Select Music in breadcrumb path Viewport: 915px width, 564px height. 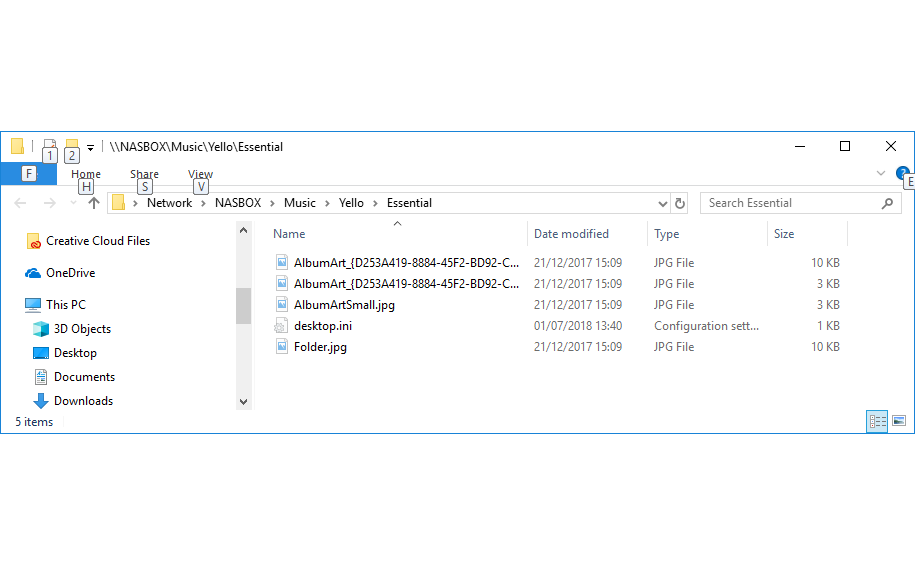299,203
